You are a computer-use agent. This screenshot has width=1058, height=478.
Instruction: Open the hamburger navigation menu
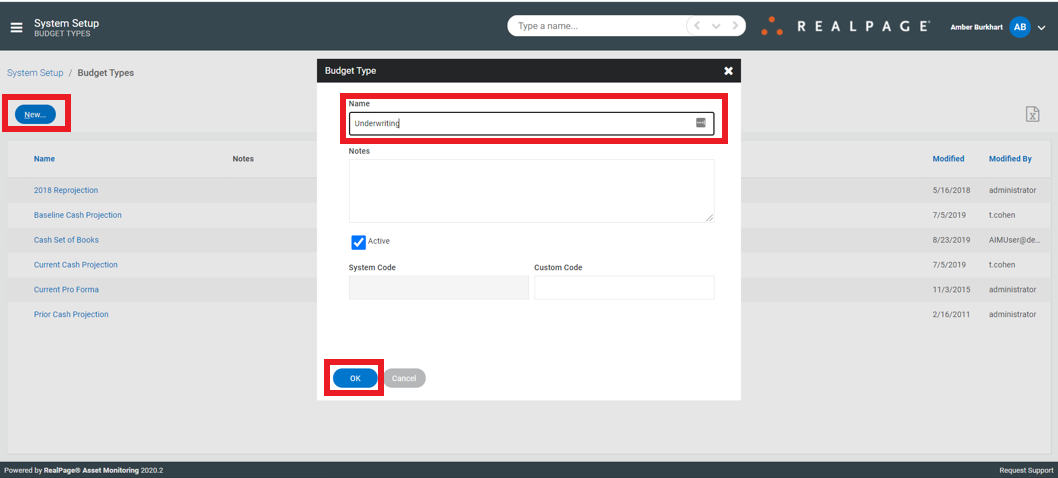16,28
